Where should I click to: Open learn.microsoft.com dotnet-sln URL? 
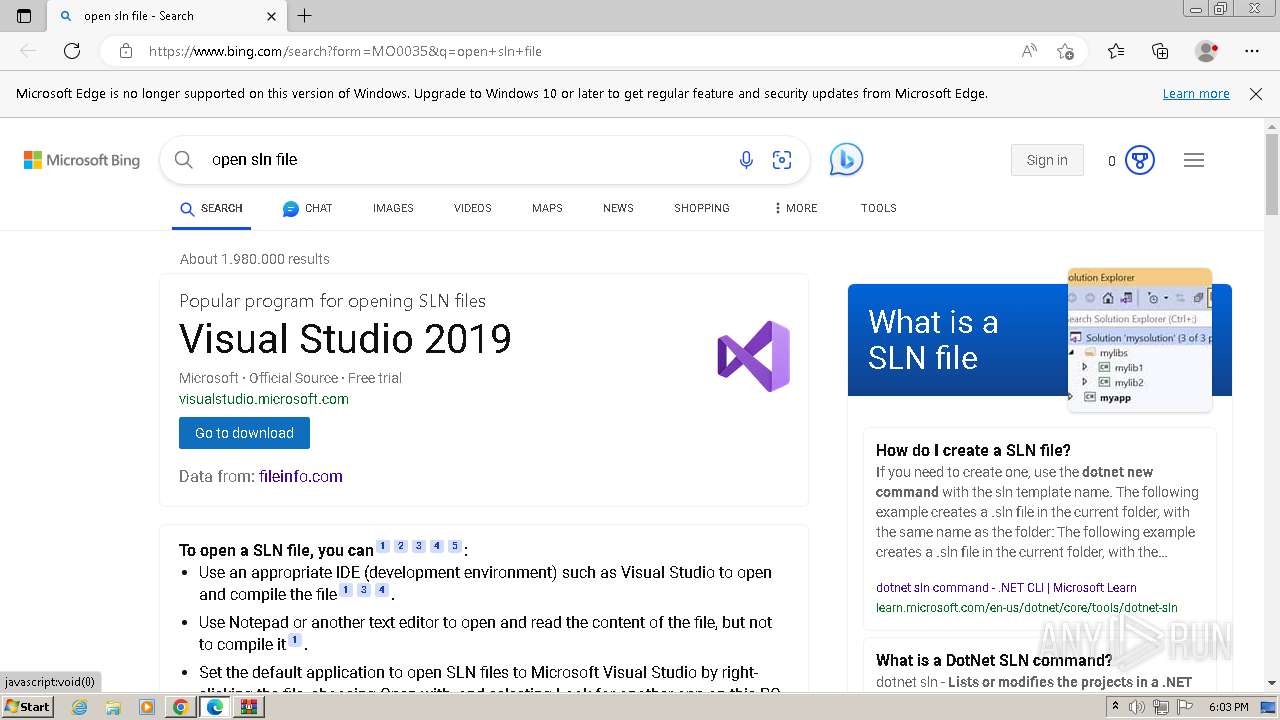[1026, 607]
